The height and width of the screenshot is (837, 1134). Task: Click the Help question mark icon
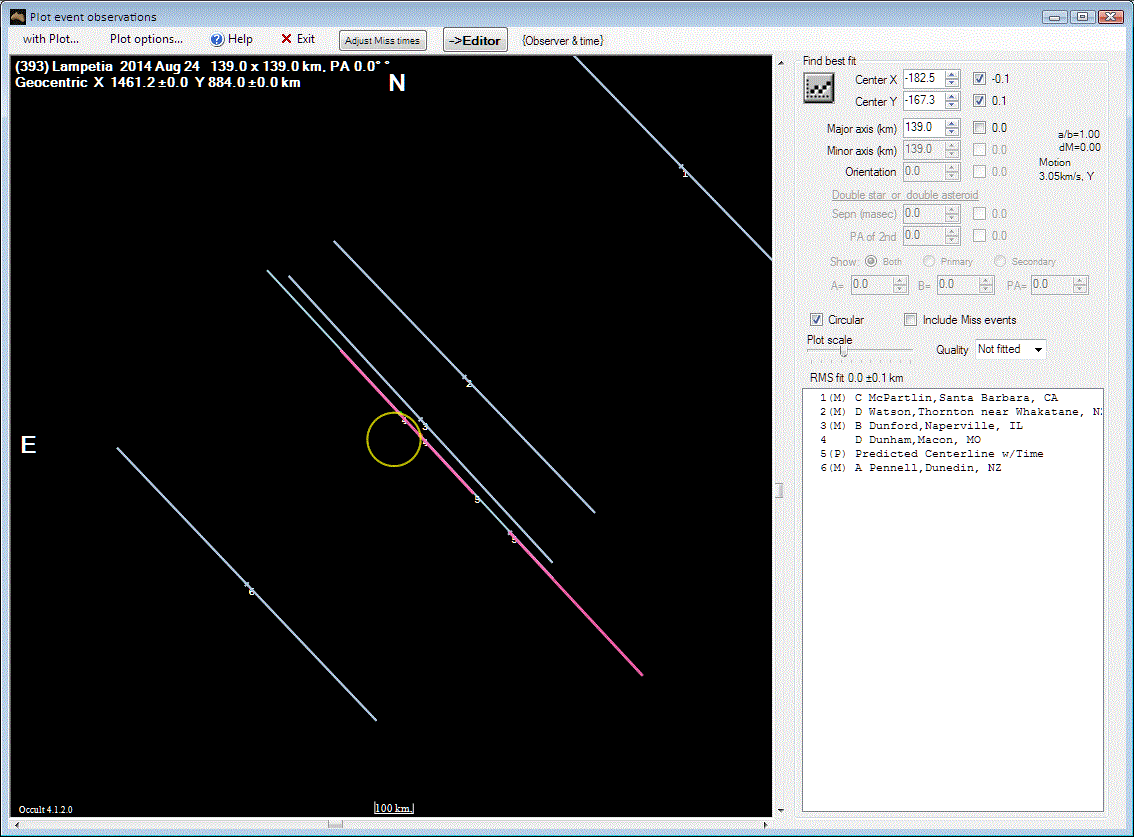(216, 40)
